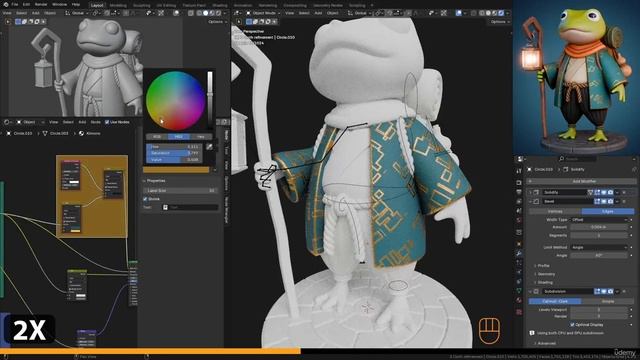The image size is (640, 360).
Task: Select the RGB color mode button
Action: (157, 137)
